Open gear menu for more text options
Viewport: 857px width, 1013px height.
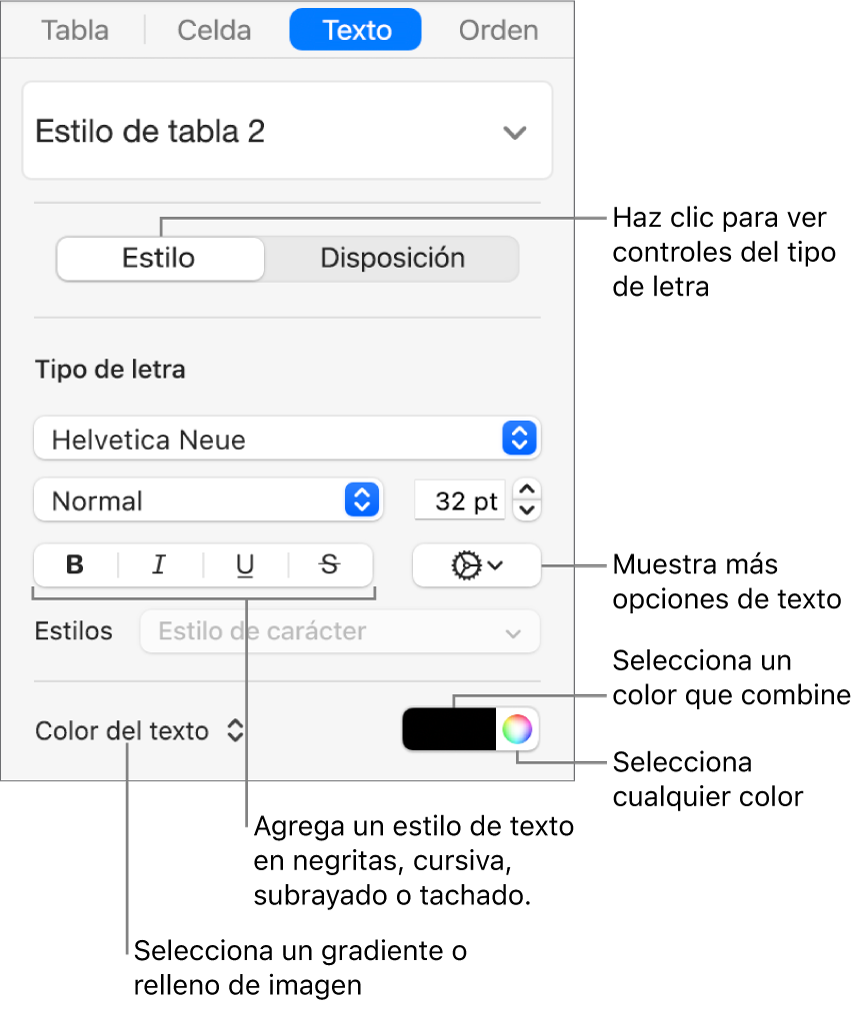476,565
